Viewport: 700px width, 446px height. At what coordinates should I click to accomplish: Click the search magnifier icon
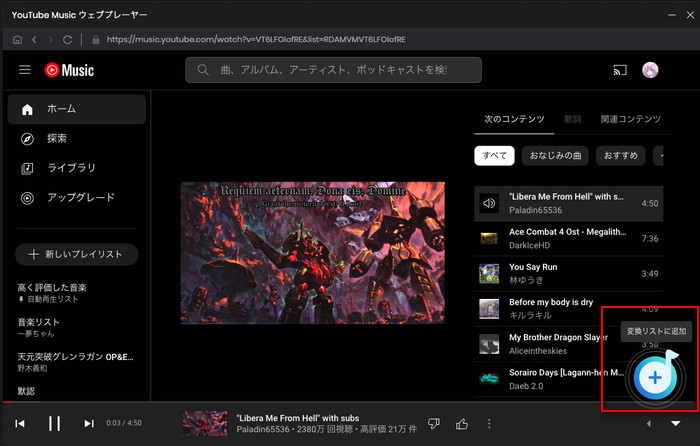tap(203, 70)
